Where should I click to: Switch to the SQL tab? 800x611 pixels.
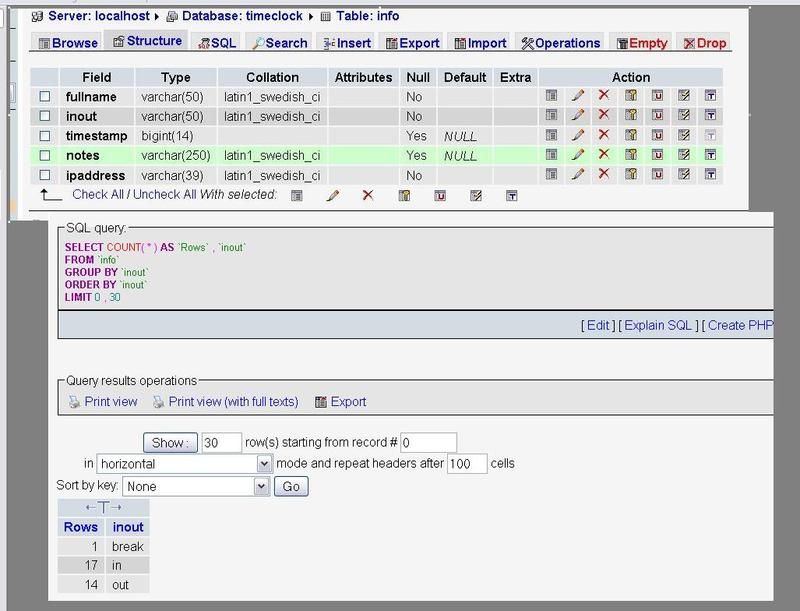tap(217, 43)
